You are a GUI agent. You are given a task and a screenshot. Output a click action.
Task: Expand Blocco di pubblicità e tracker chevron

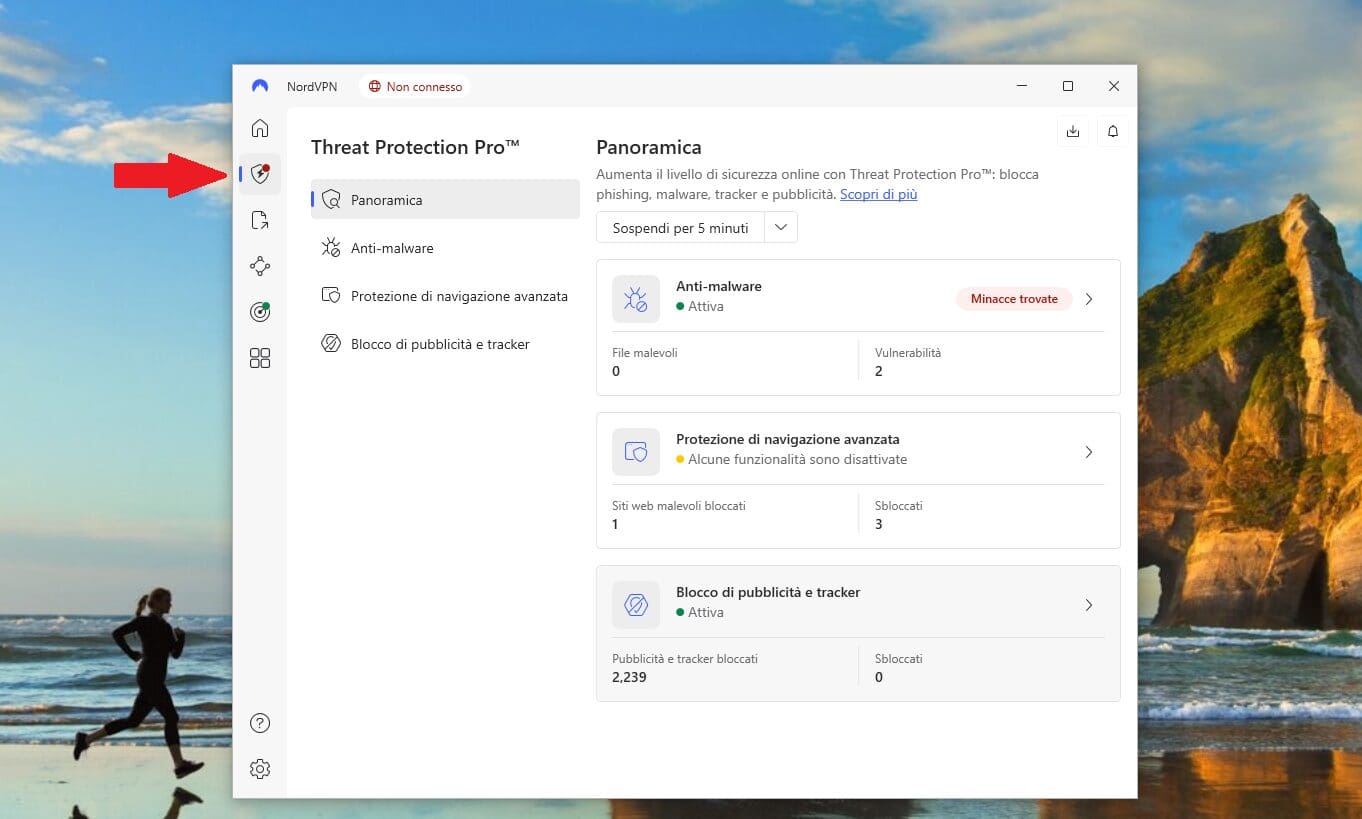(1089, 605)
